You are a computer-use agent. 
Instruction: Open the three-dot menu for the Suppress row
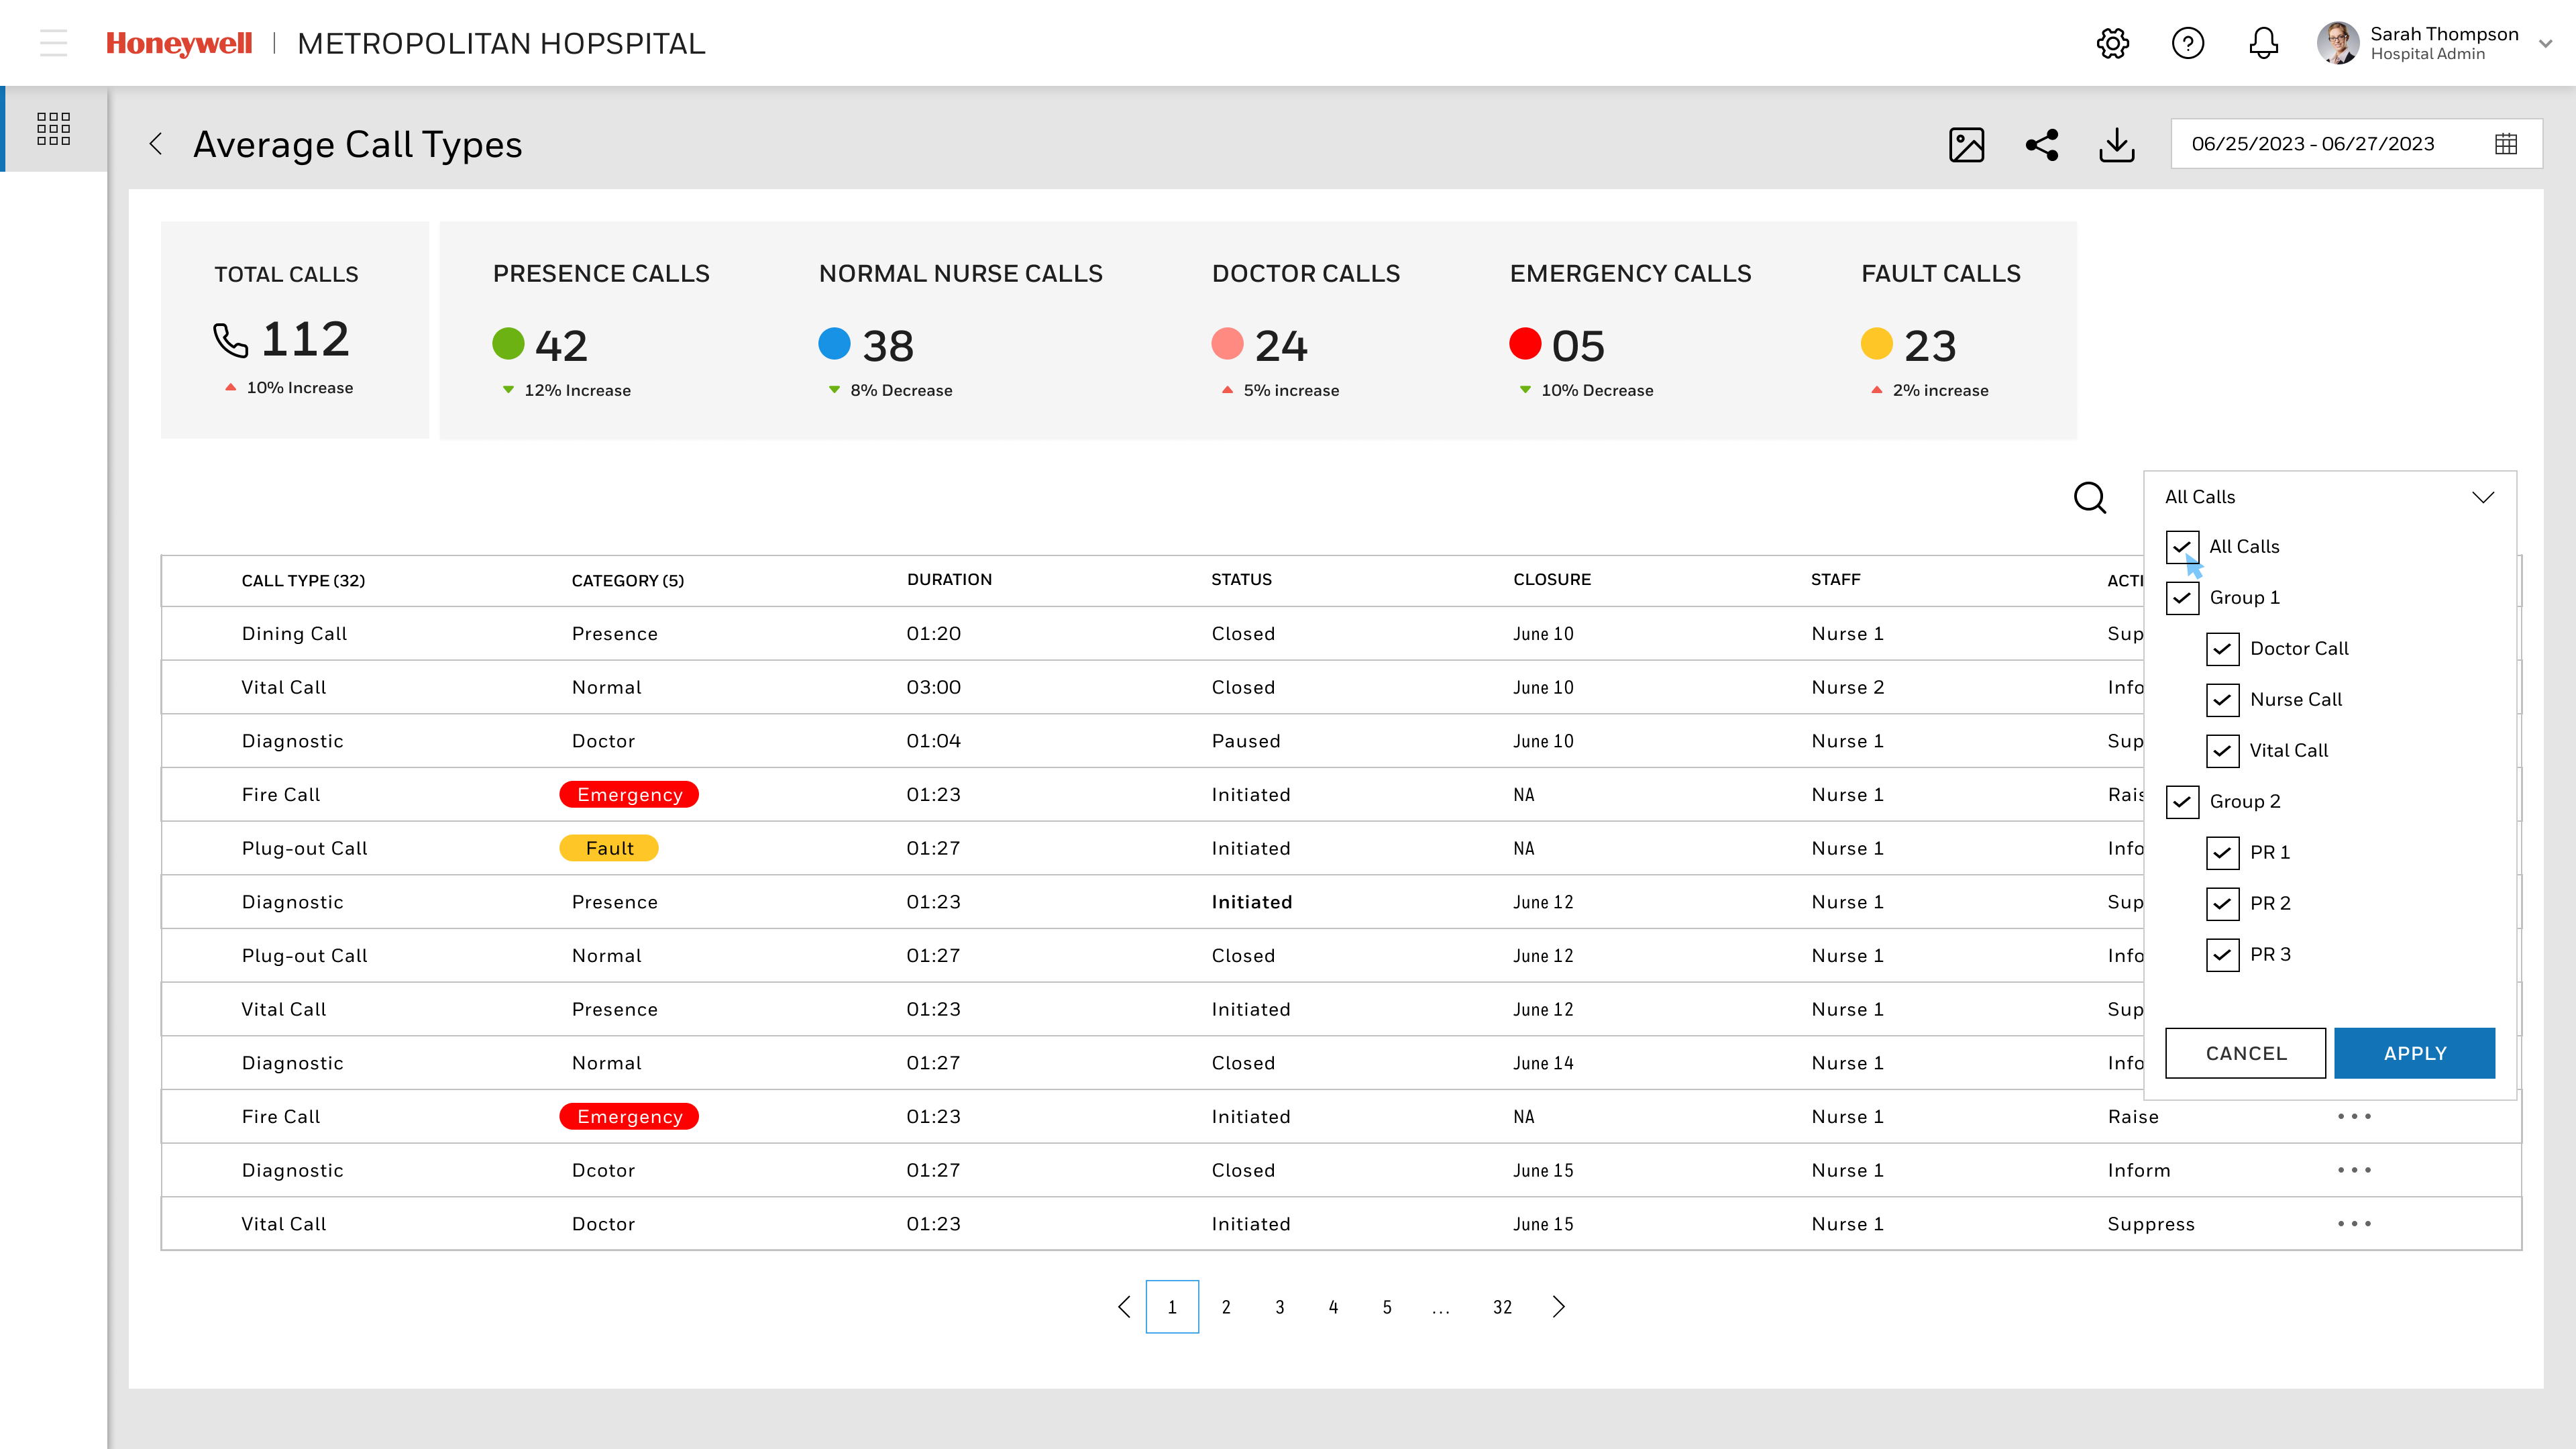(2354, 1224)
